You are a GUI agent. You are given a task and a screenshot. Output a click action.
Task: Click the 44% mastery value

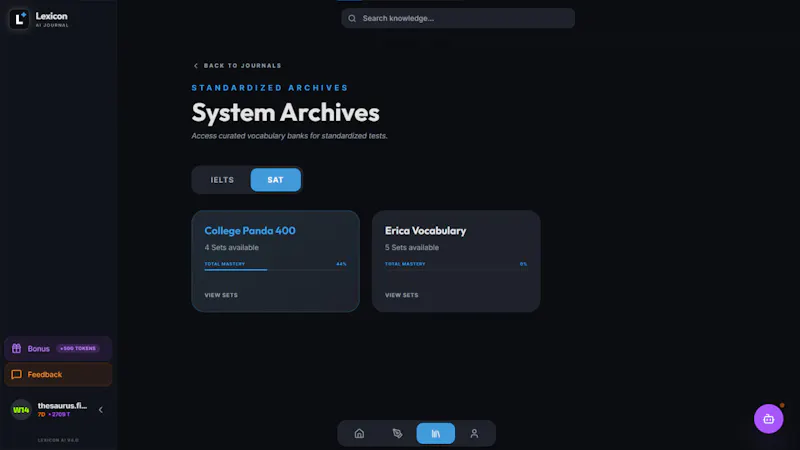341,264
